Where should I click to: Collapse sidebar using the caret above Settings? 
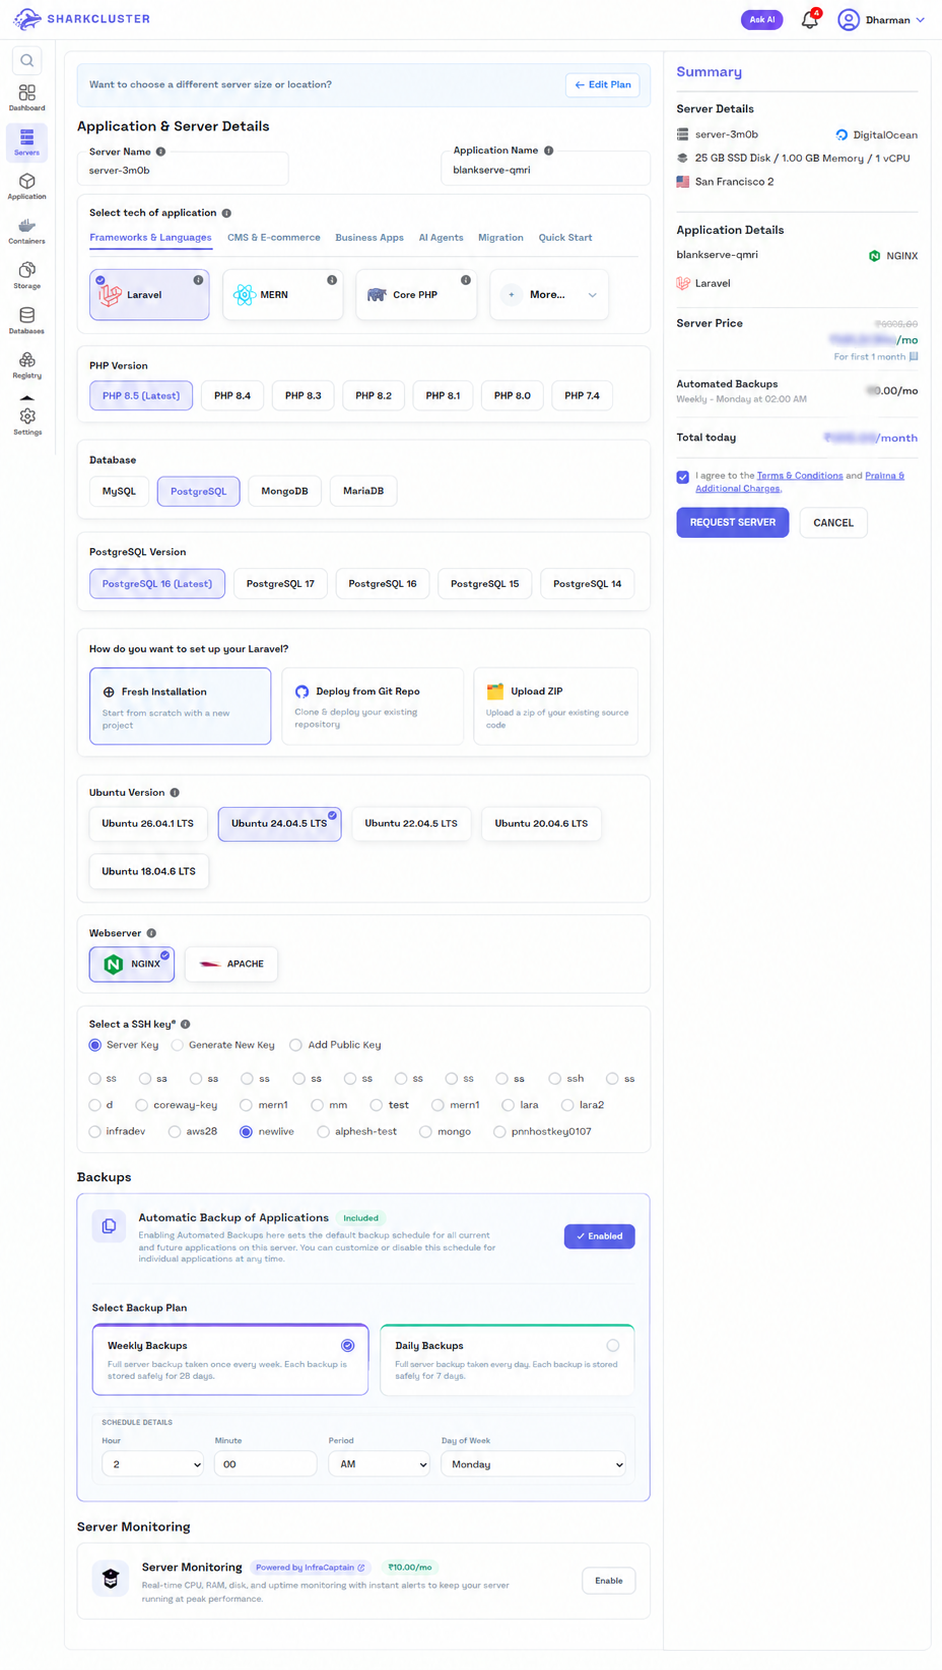click(x=27, y=398)
